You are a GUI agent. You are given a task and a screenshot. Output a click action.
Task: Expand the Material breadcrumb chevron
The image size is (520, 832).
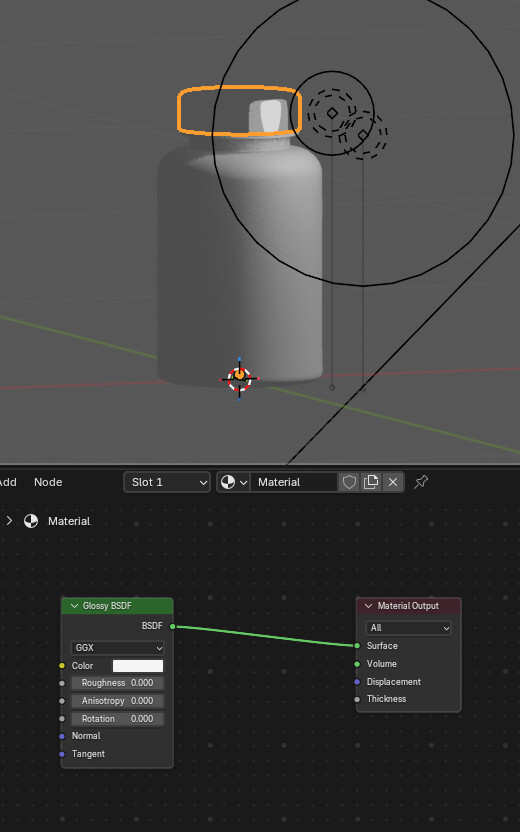coord(9,521)
